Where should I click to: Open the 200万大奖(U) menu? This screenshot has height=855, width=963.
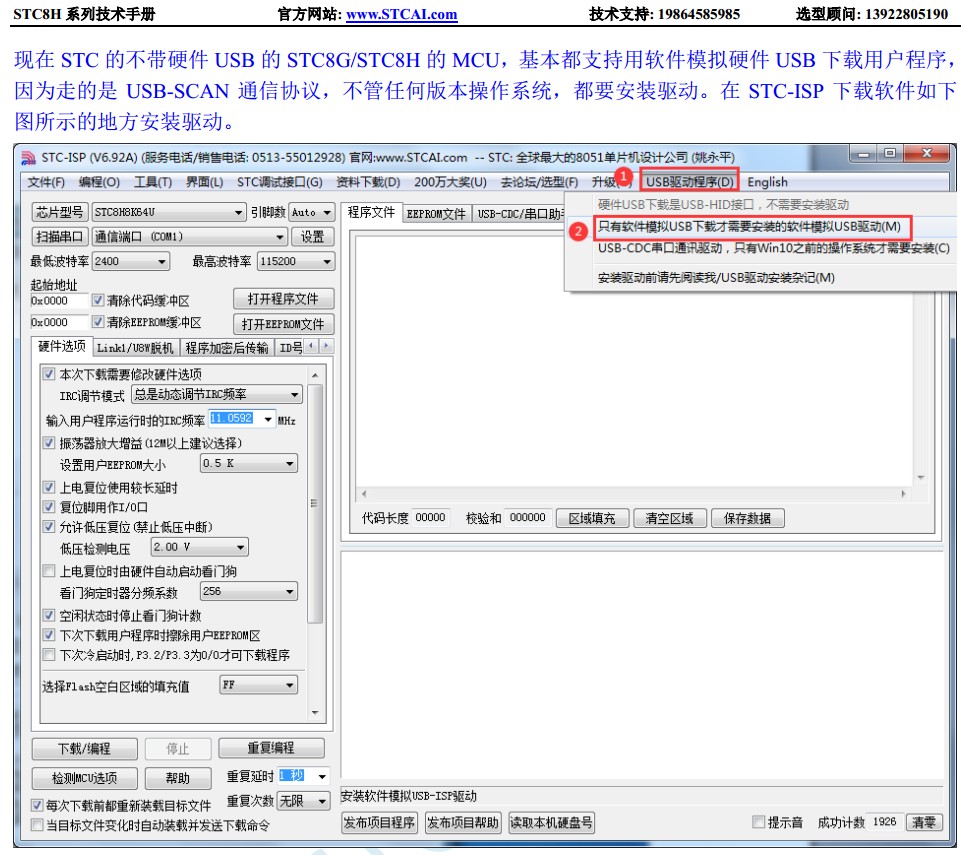(450, 182)
